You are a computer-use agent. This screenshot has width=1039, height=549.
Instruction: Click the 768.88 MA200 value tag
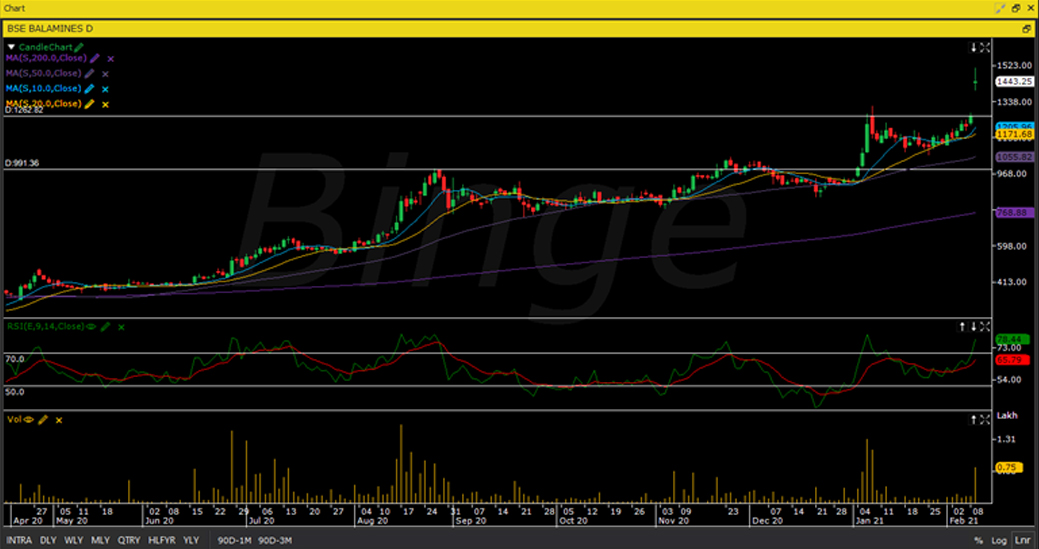point(1014,213)
